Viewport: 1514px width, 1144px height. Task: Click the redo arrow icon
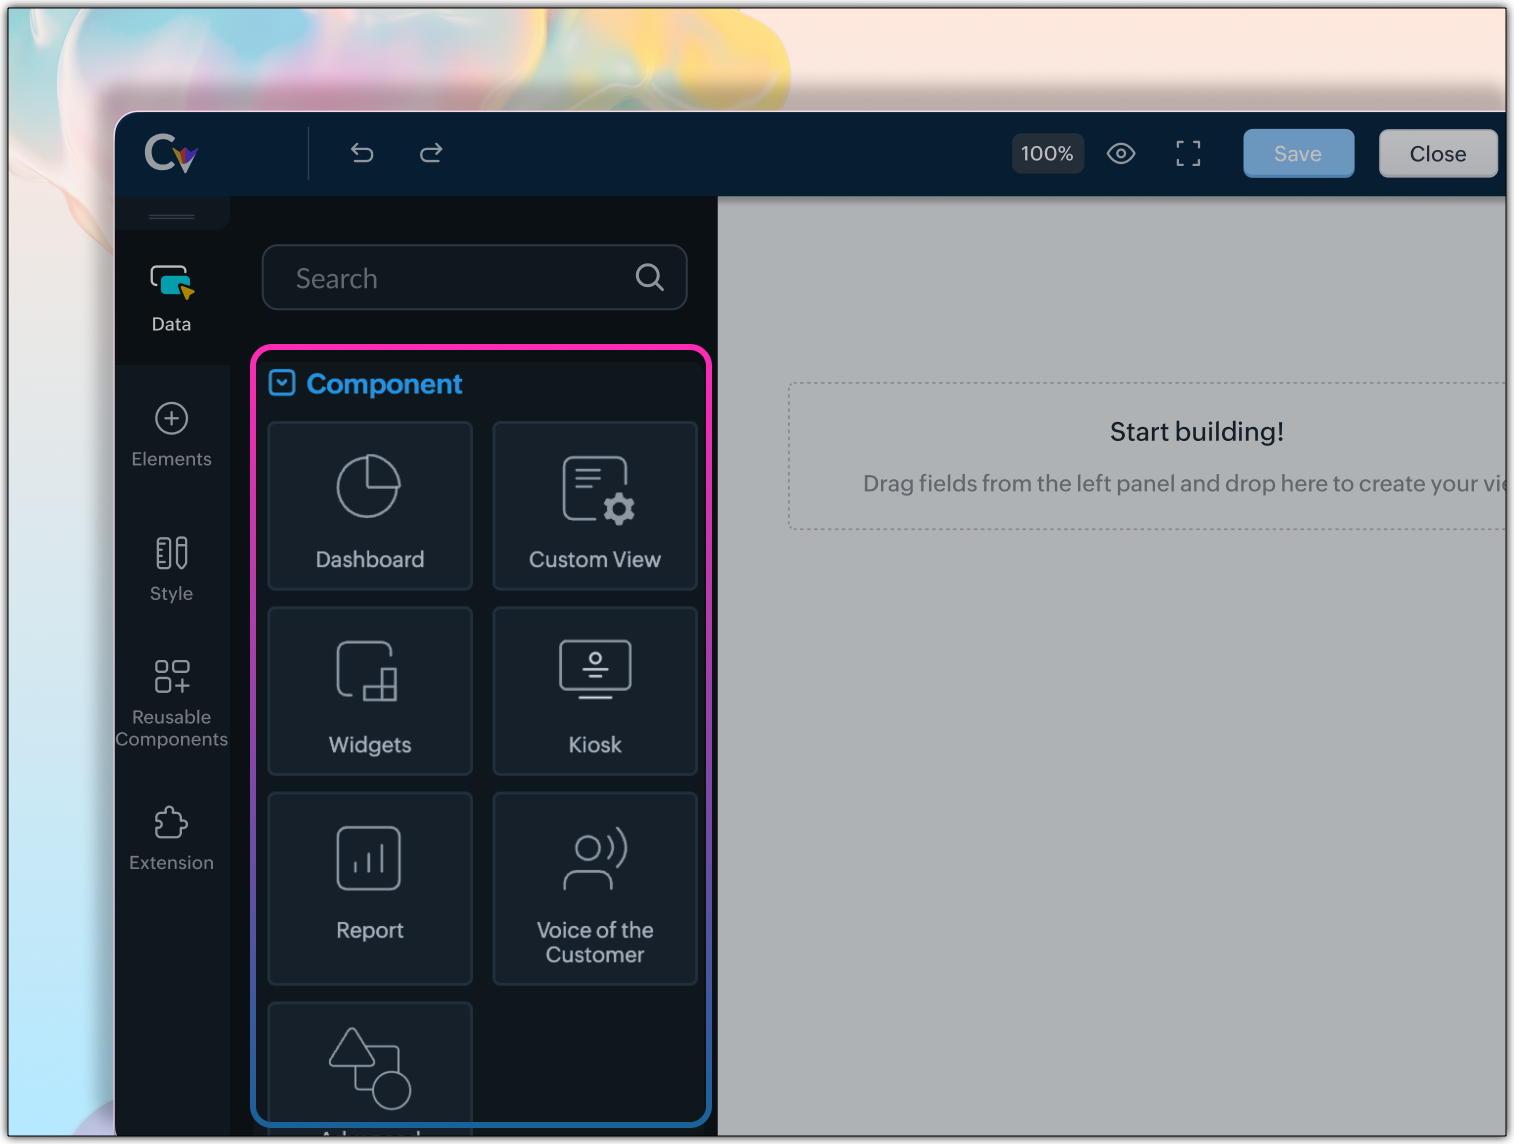click(431, 153)
